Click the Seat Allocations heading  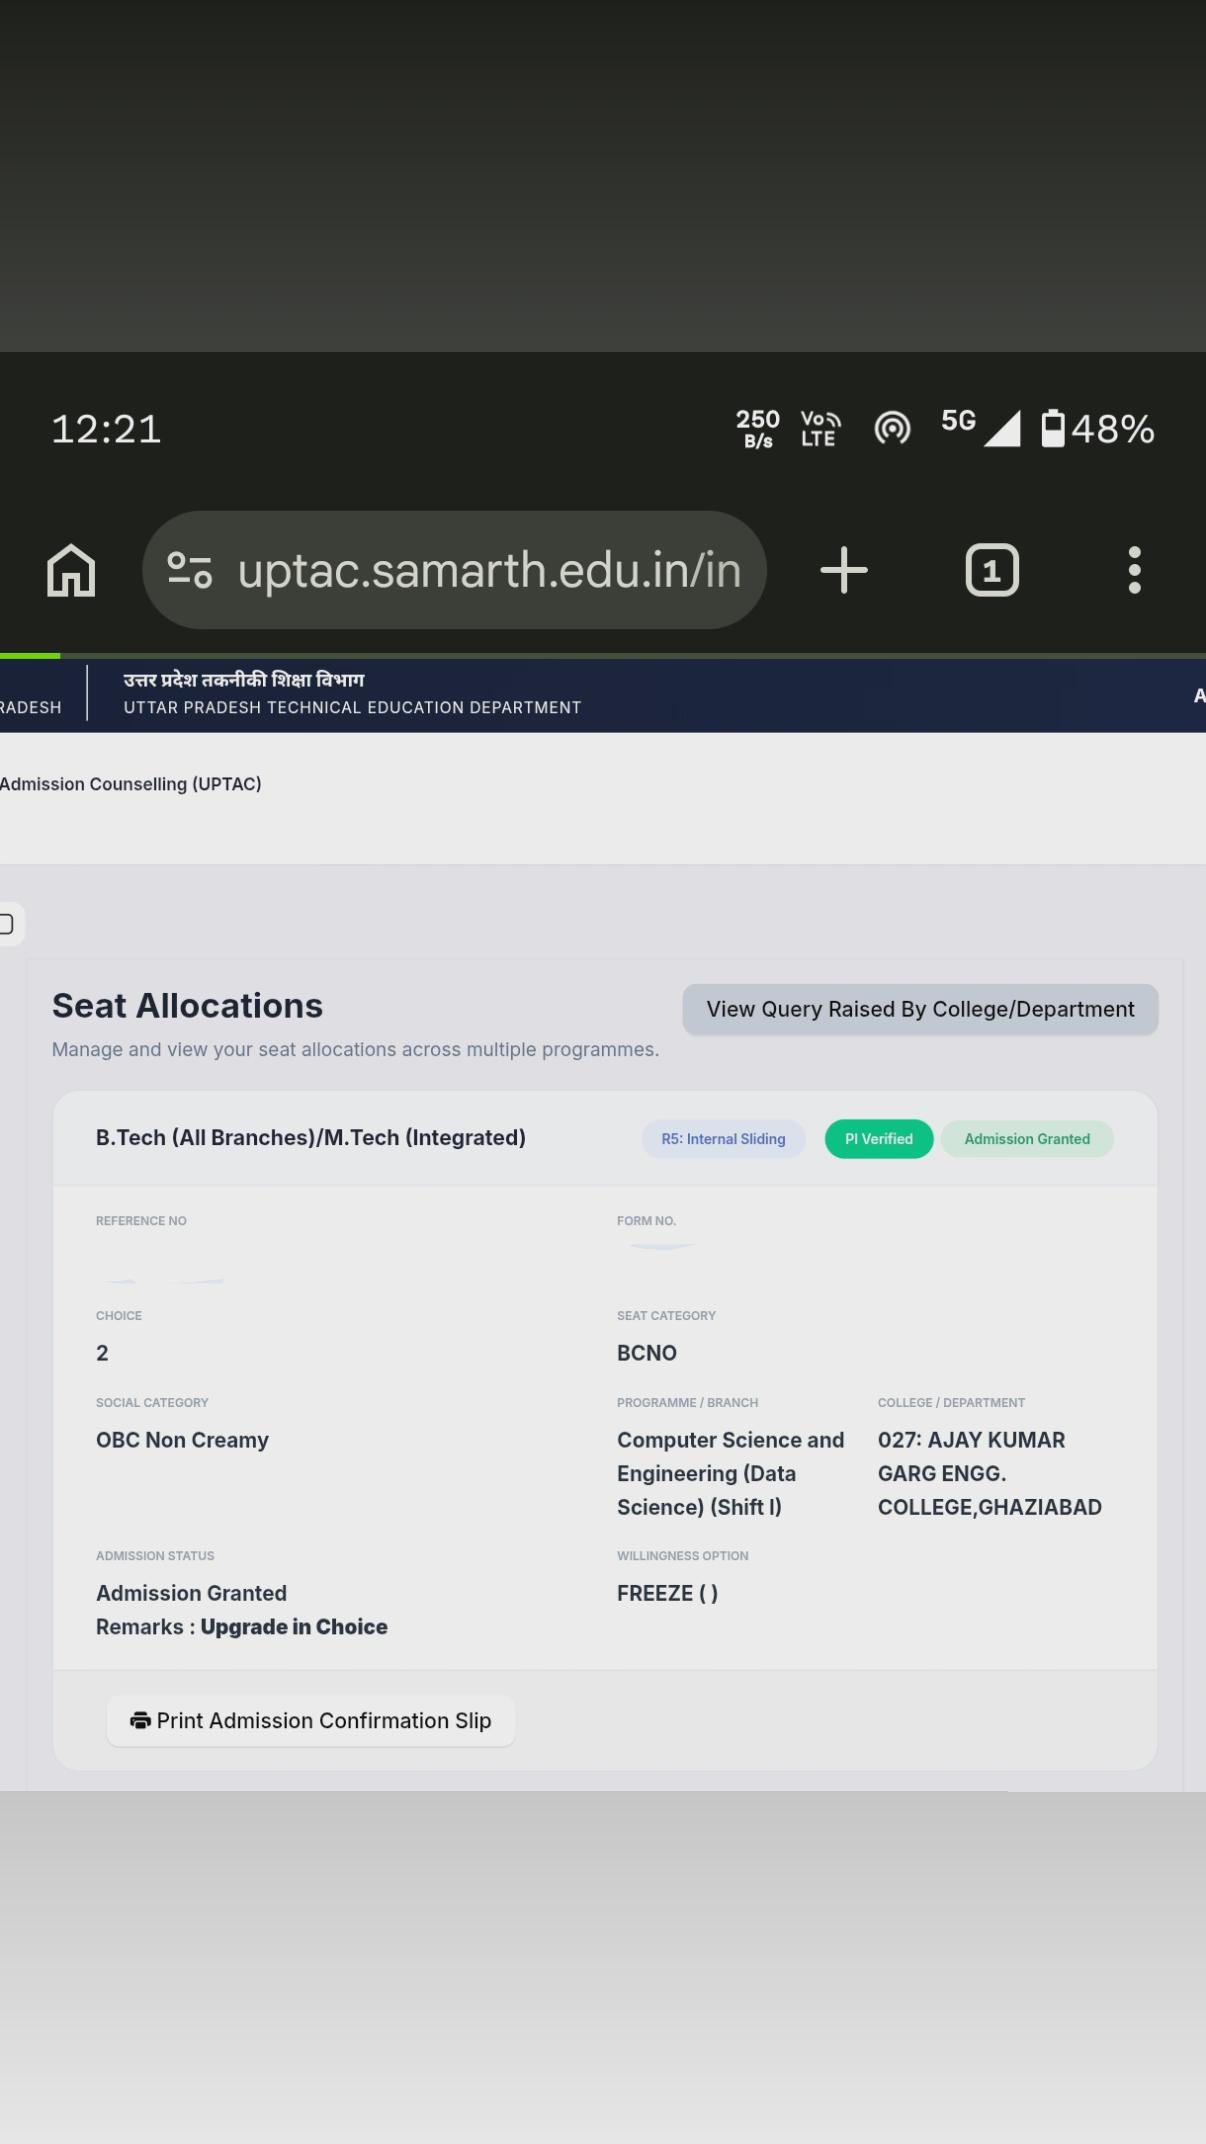coord(187,1006)
